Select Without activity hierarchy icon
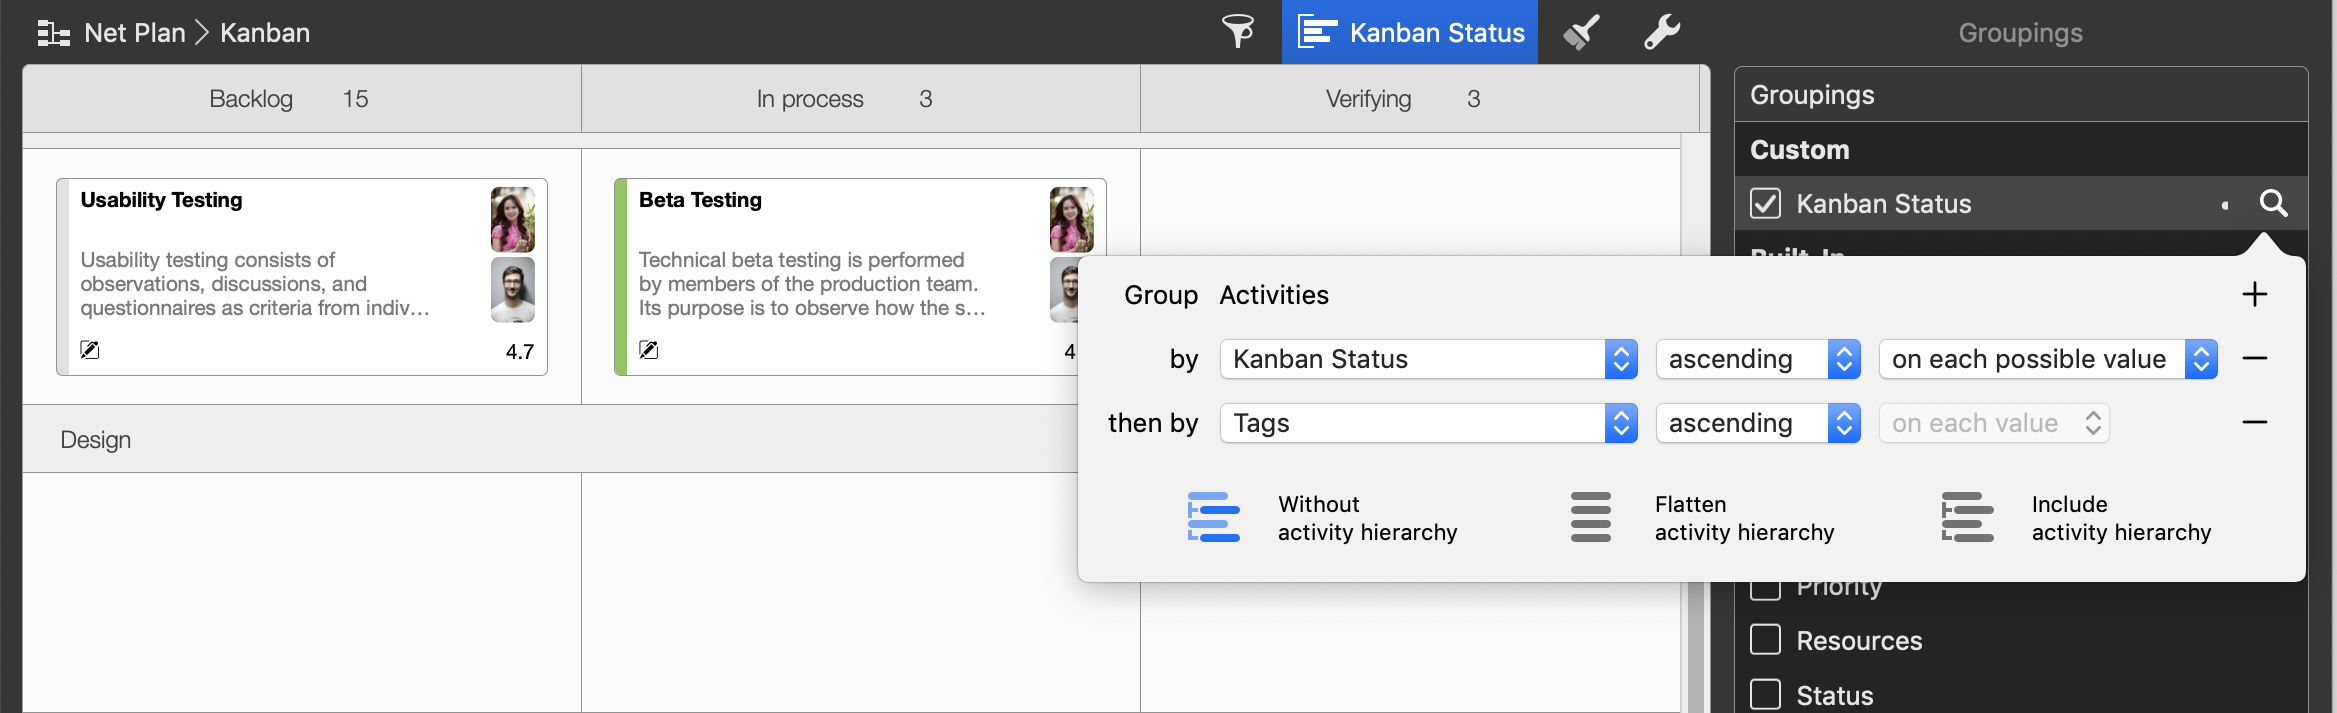 (x=1213, y=517)
